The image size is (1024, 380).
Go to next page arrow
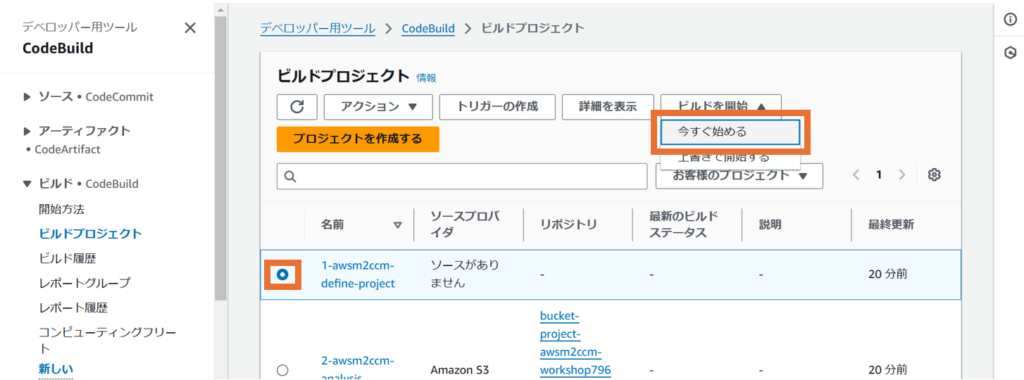point(902,175)
